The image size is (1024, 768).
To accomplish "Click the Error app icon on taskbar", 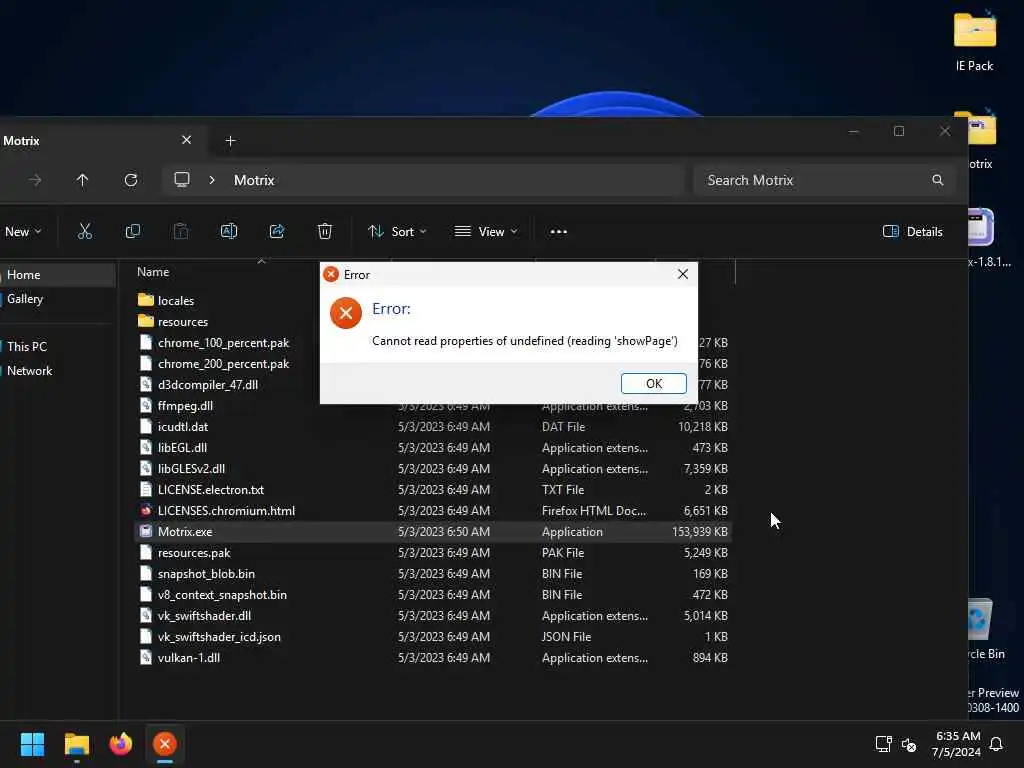I will pos(165,744).
